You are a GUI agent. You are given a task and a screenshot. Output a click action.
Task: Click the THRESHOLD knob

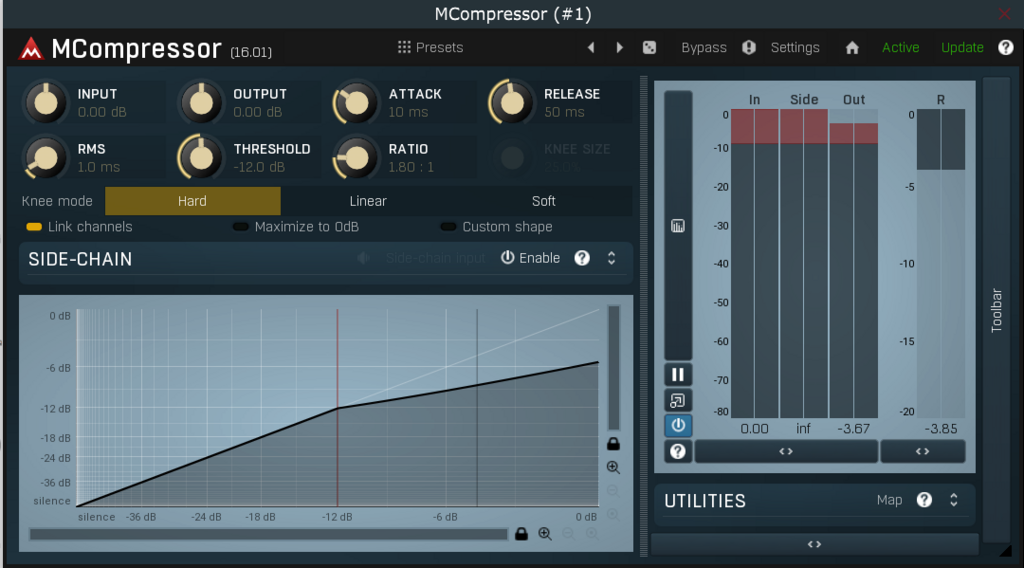click(x=201, y=157)
